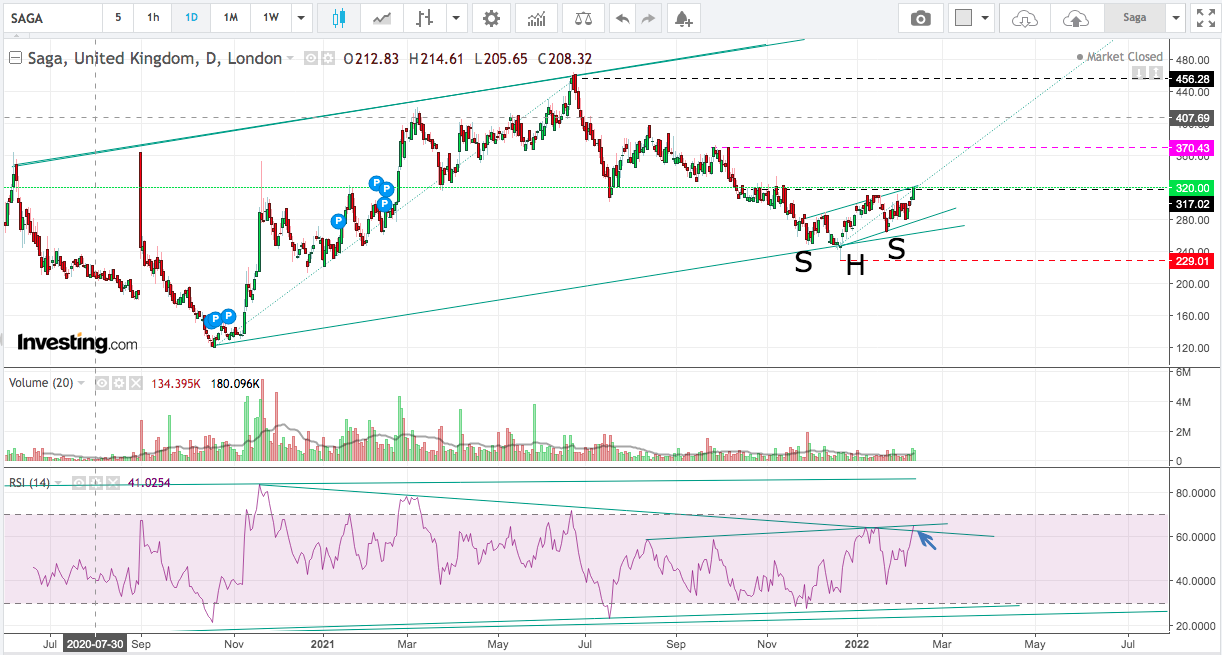1222x655 pixels.
Task: Open the Volume (20) indicator dropdown
Action: click(82, 384)
